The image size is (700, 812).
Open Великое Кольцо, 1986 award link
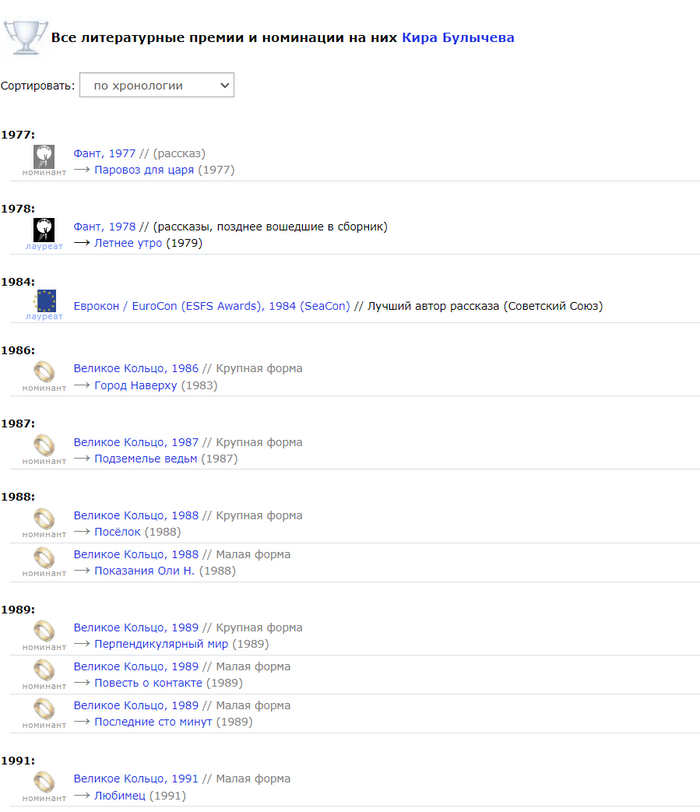[x=136, y=368]
